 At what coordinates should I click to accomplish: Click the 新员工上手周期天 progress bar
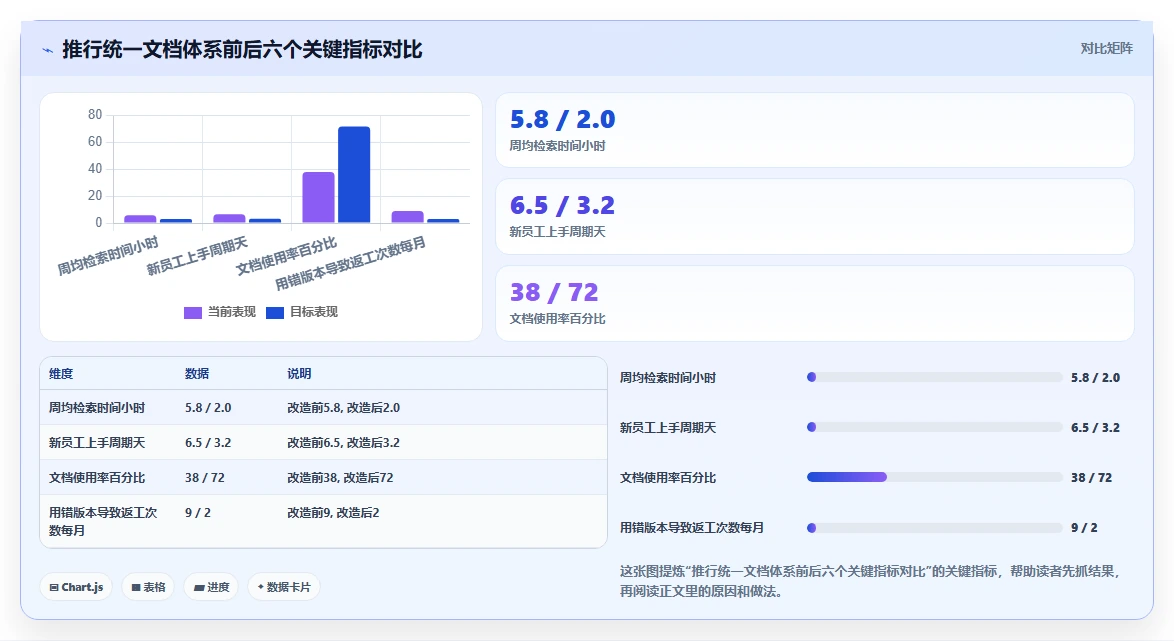[x=934, y=428]
